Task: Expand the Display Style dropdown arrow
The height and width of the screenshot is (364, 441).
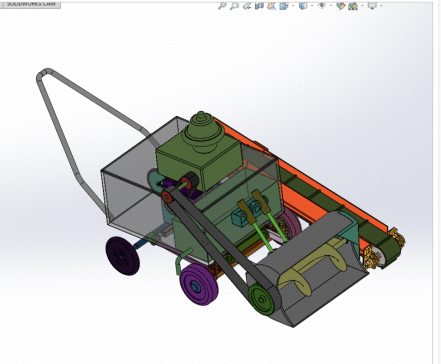Action: click(312, 6)
